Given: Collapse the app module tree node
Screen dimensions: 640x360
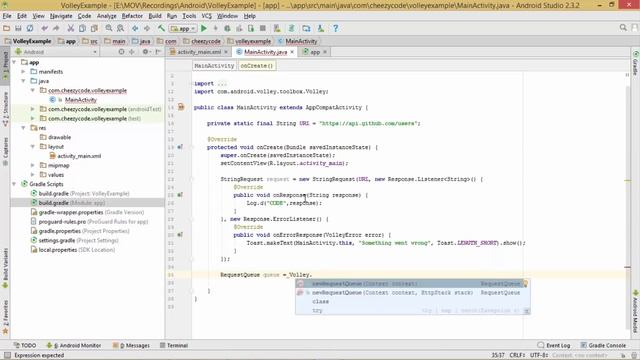Looking at the screenshot, I should pos(15,62).
